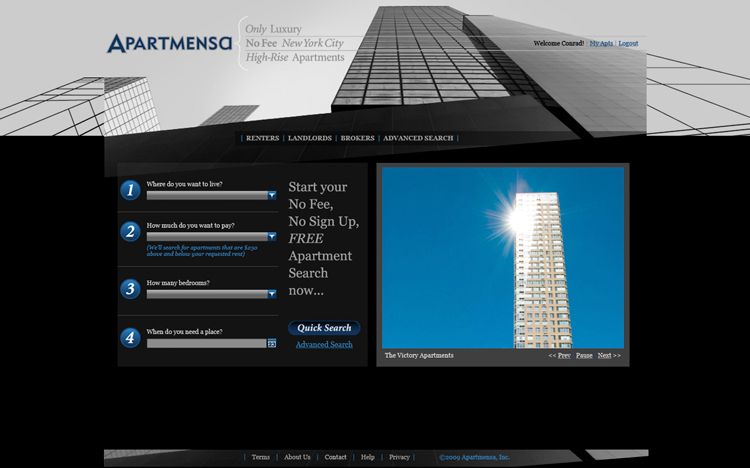The image size is (750, 468).
Task: Expand the 'Where do you want to live' dropdown arrow
Action: coord(272,195)
